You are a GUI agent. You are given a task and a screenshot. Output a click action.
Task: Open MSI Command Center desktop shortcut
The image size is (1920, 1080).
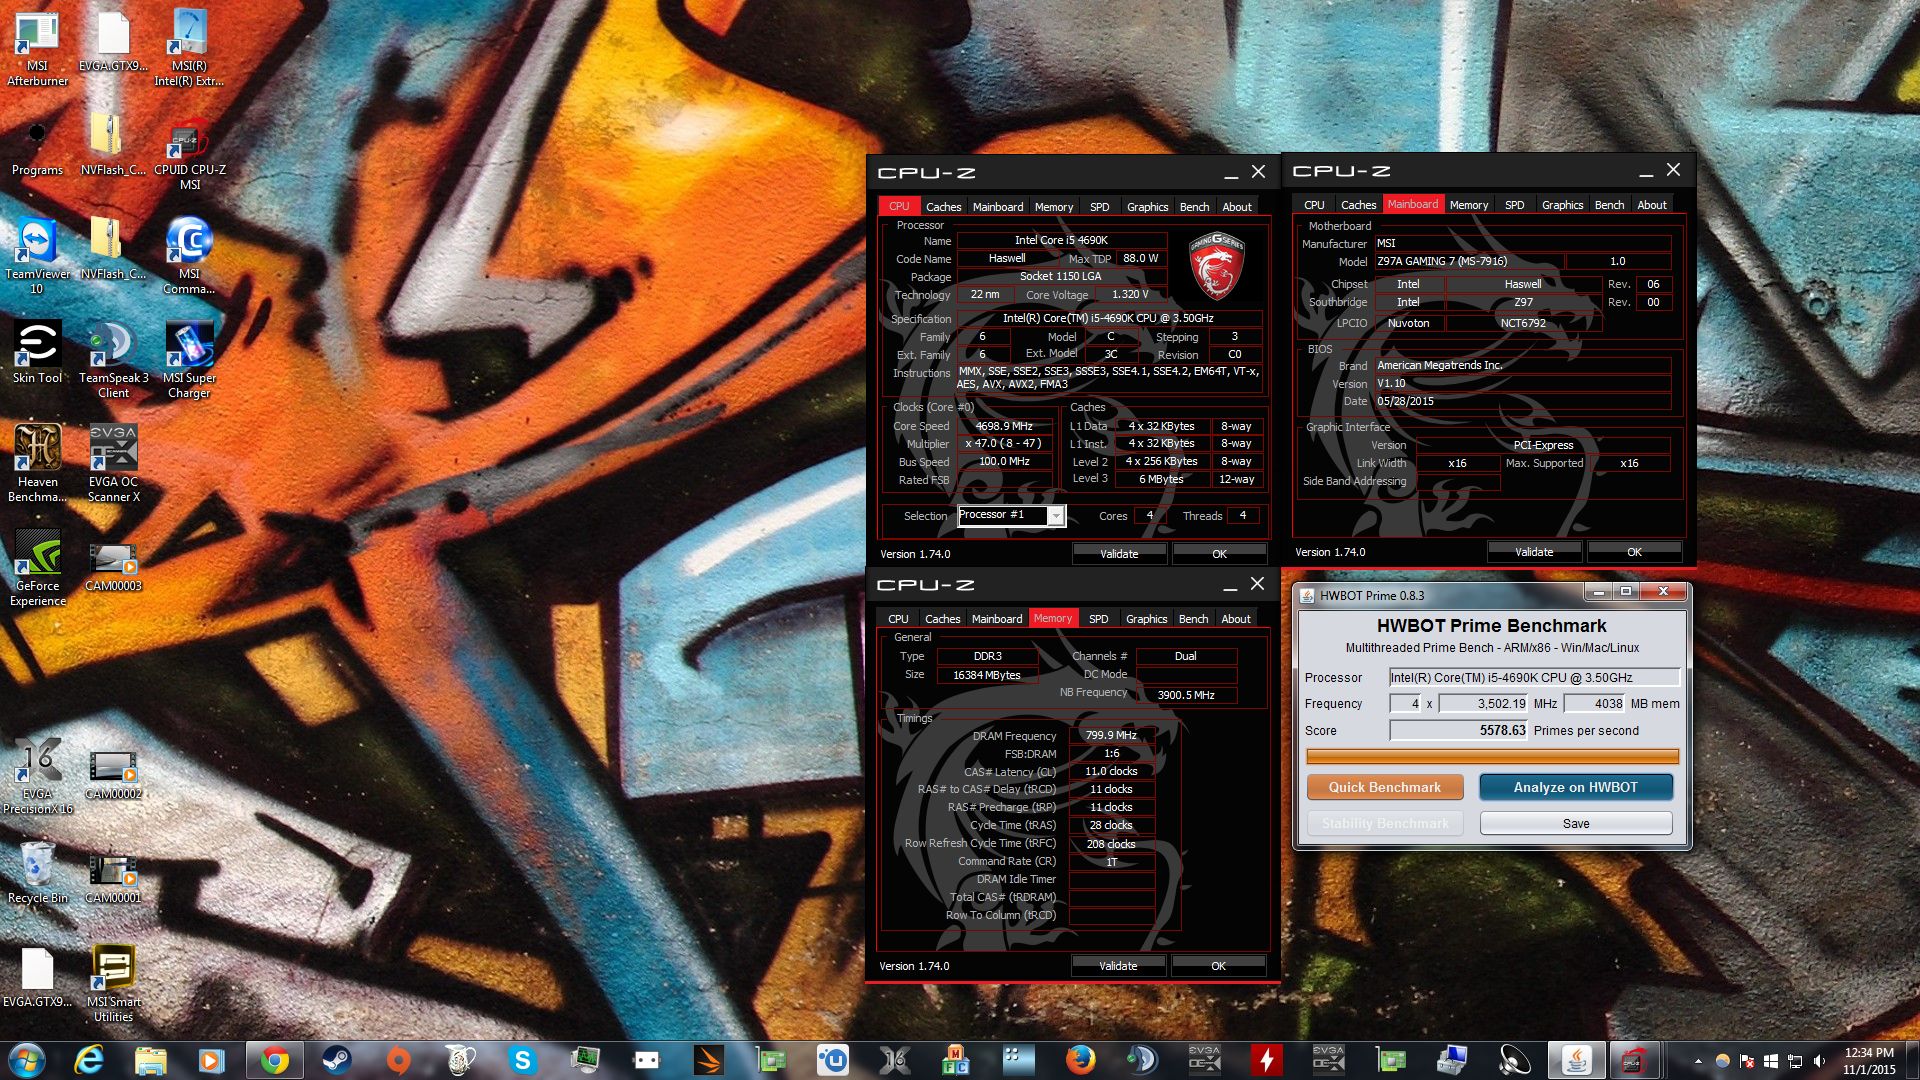[189, 257]
